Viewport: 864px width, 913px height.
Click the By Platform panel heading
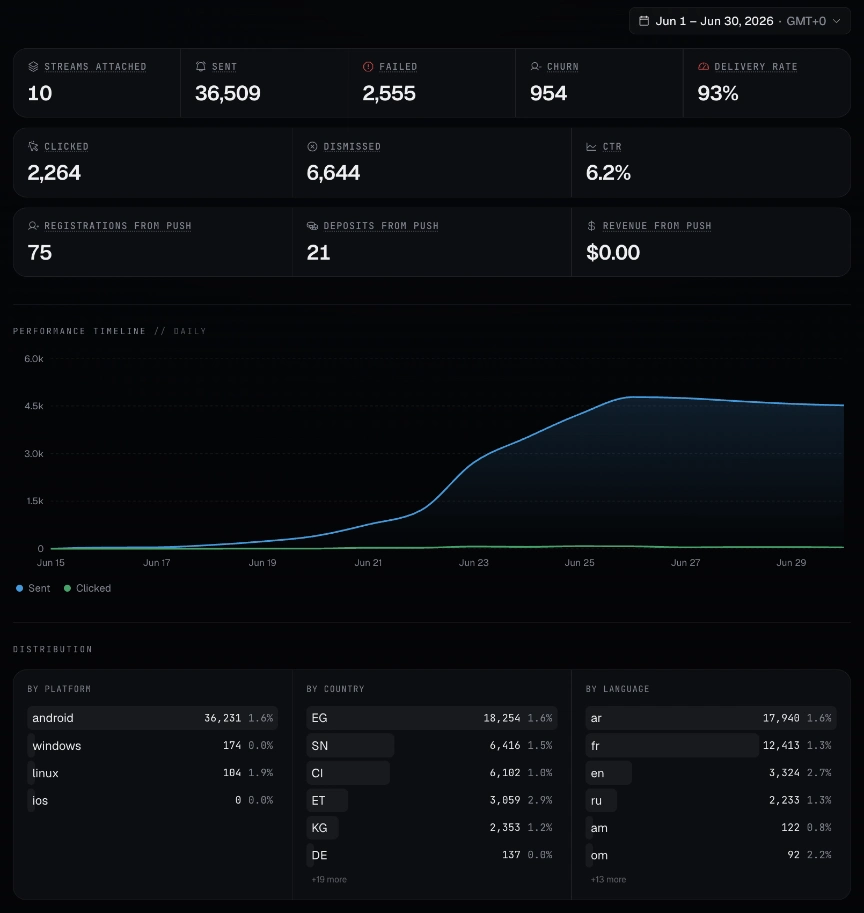(59, 689)
